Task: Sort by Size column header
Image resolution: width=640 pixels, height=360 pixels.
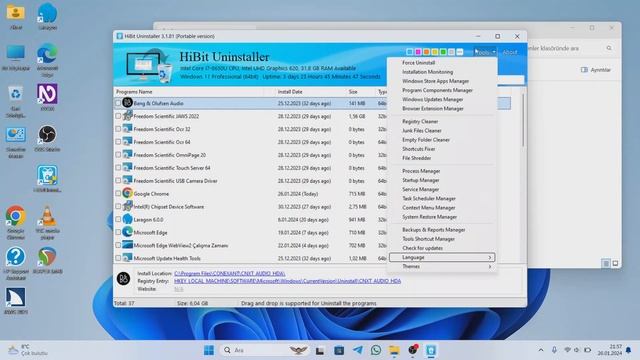Action: (360, 92)
